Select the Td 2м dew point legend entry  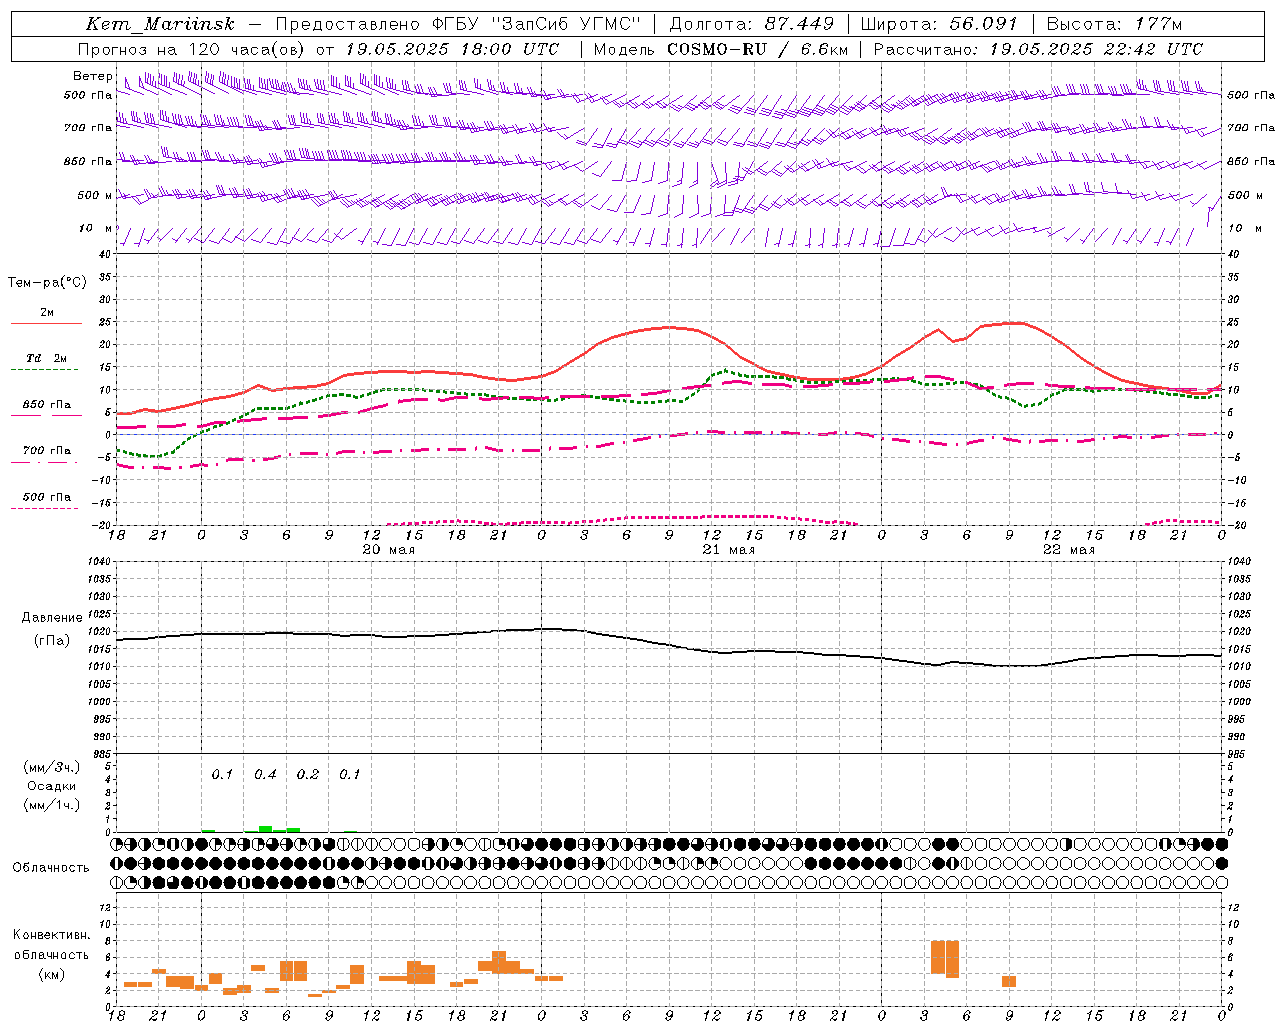coord(46,358)
